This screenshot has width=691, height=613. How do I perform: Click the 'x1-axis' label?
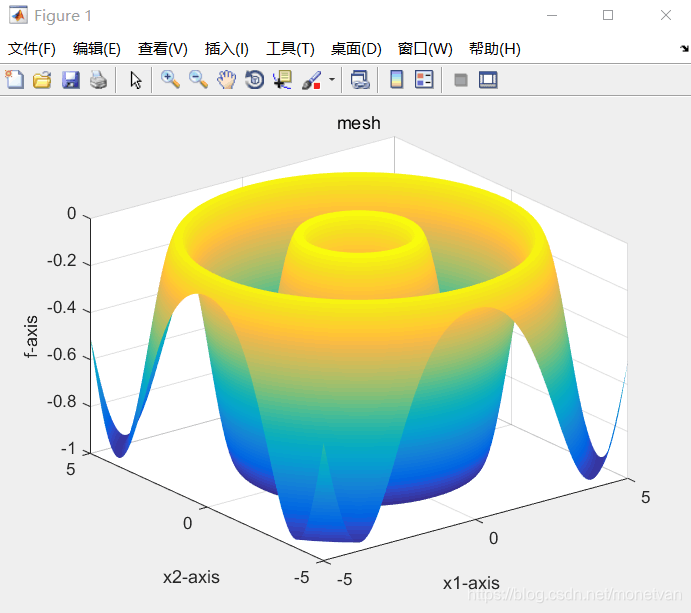tap(471, 583)
